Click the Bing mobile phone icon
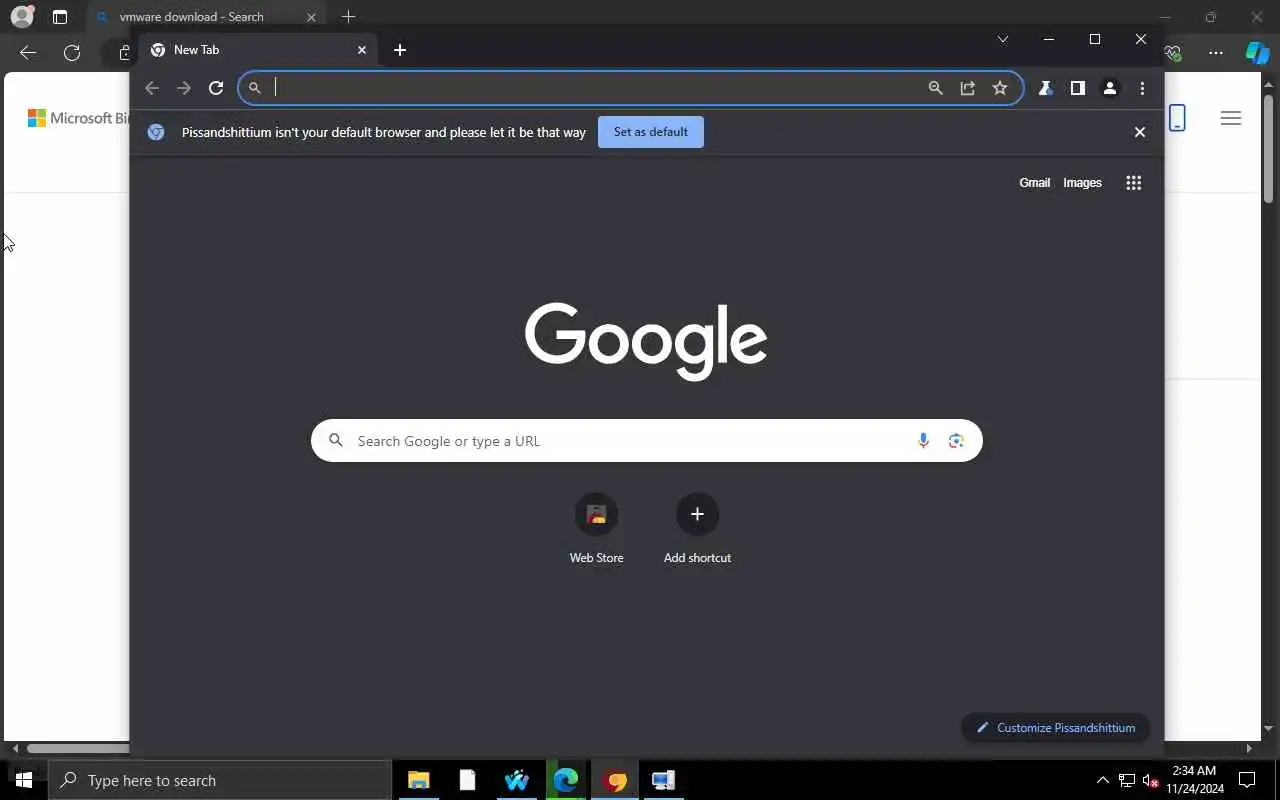The width and height of the screenshot is (1280, 800). coord(1177,118)
